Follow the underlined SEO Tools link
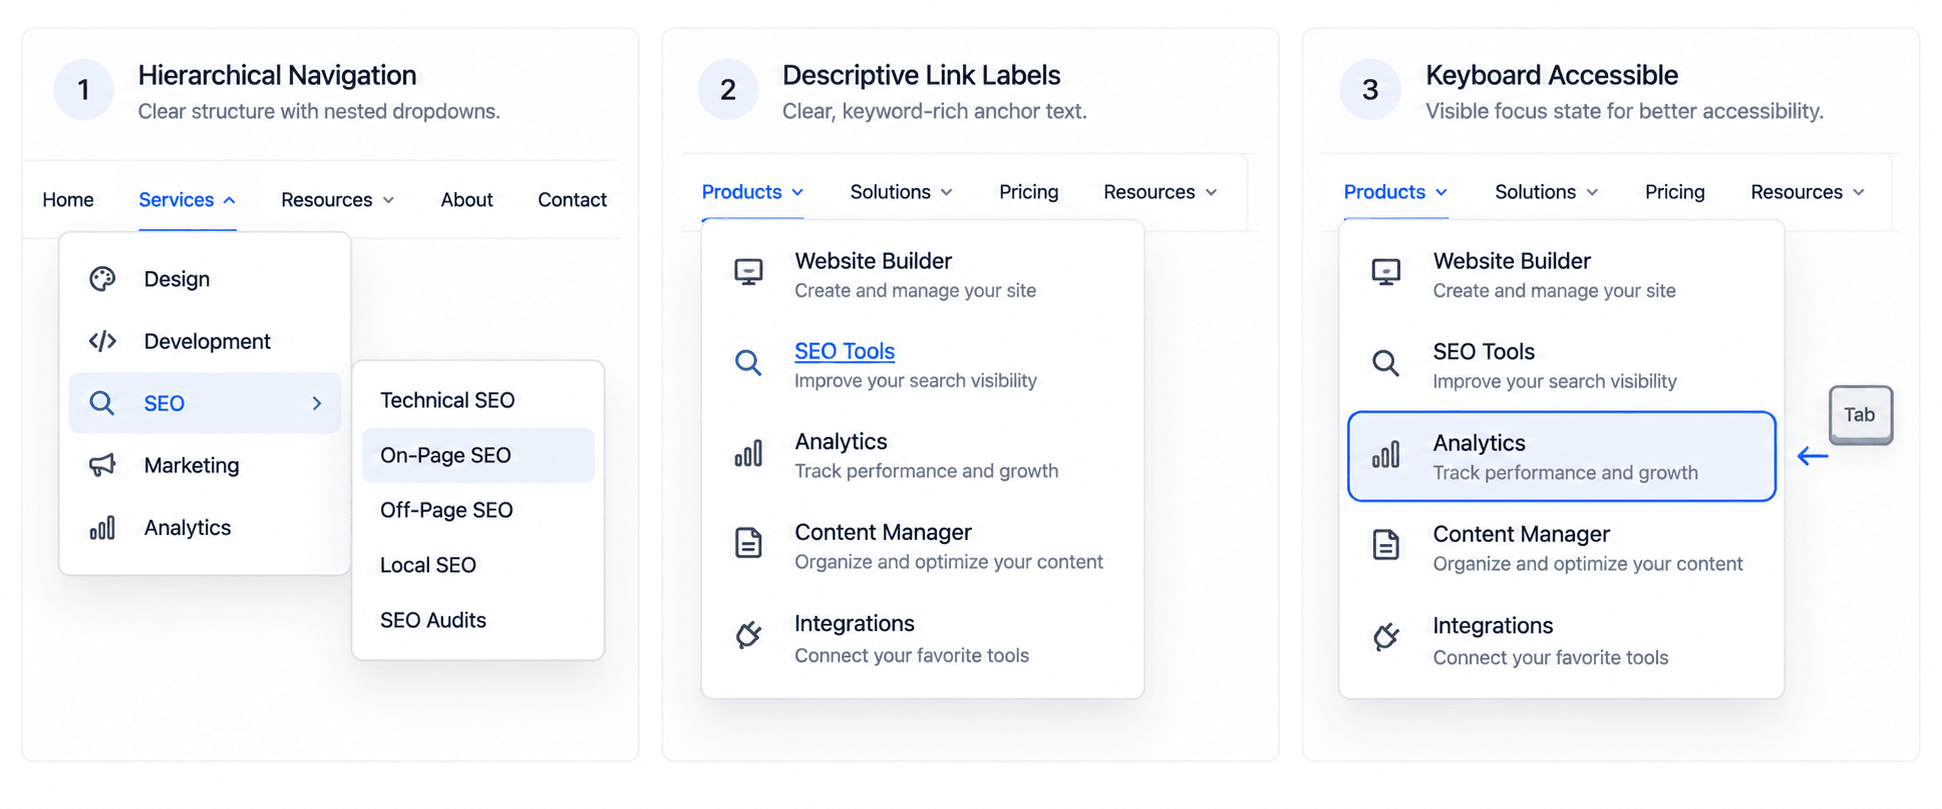The height and width of the screenshot is (809, 1942). 844,351
